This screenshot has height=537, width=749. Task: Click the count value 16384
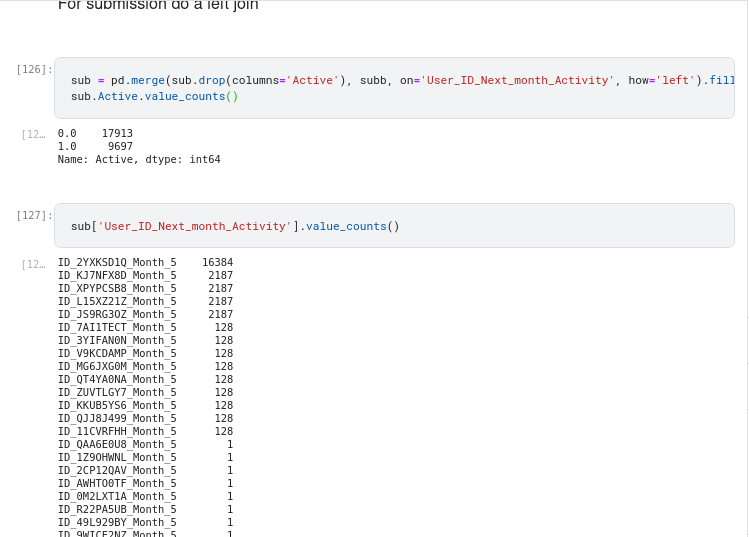[217, 262]
